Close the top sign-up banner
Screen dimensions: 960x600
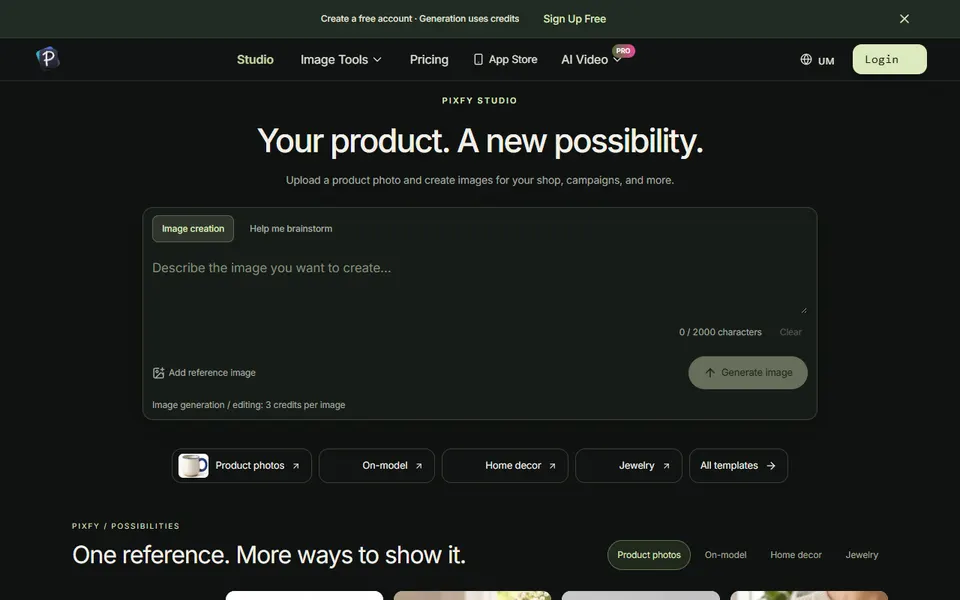[904, 19]
